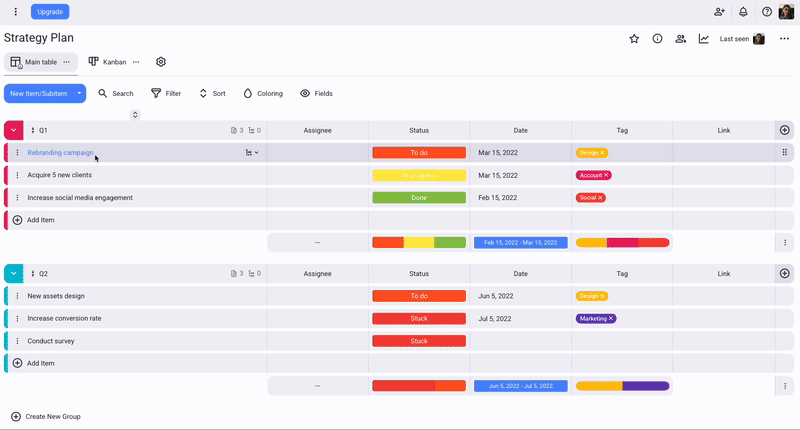Open board info icon
This screenshot has height=430, width=800.
click(x=657, y=39)
